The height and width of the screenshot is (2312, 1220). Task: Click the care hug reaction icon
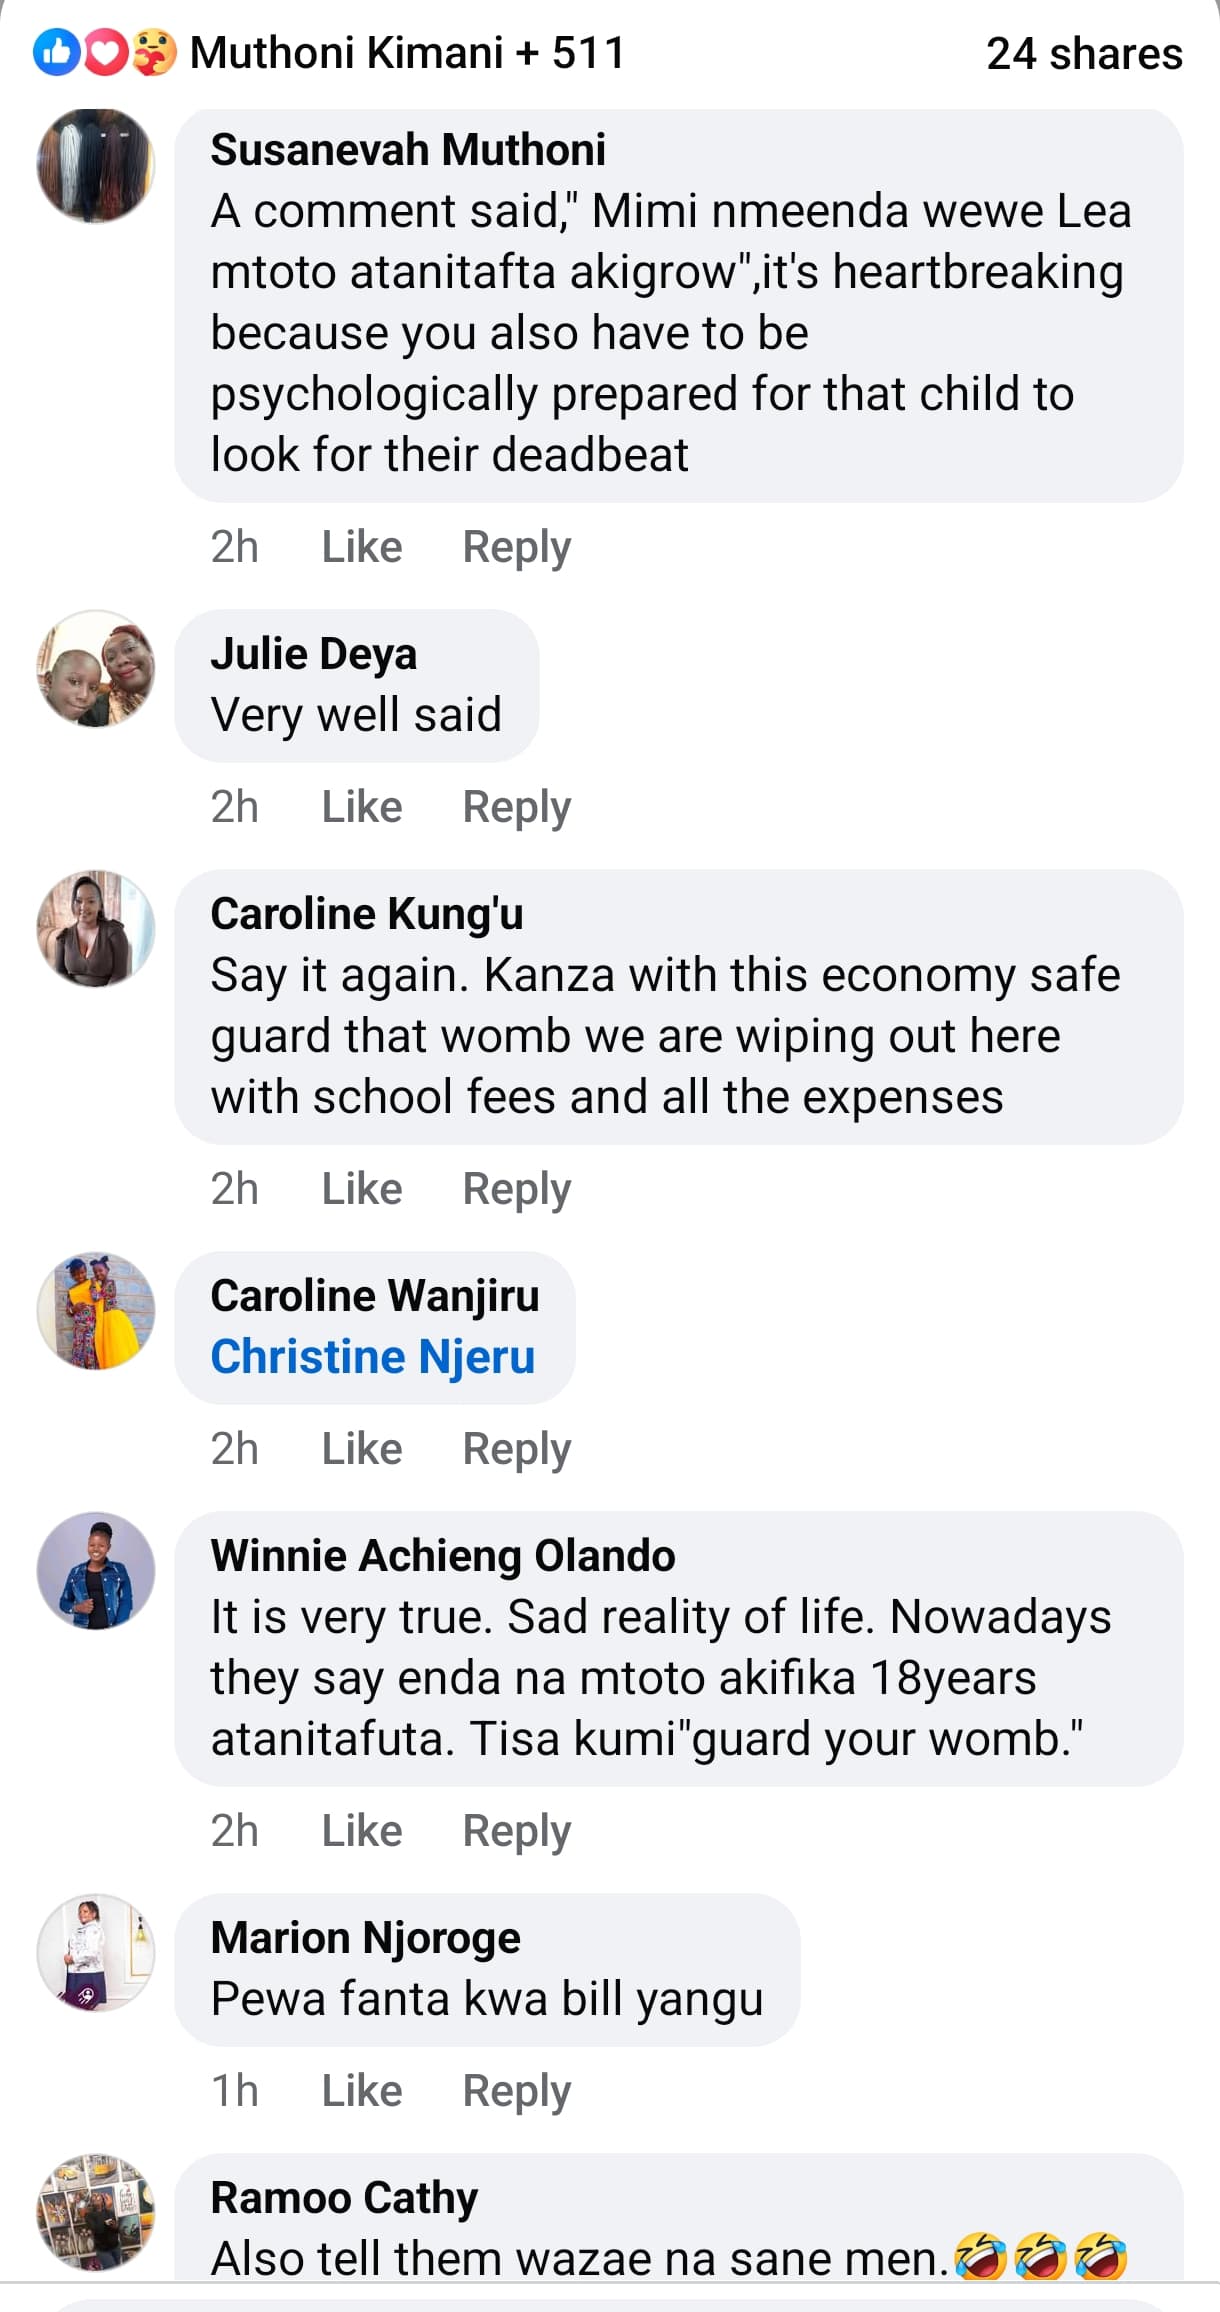pyautogui.click(x=153, y=53)
